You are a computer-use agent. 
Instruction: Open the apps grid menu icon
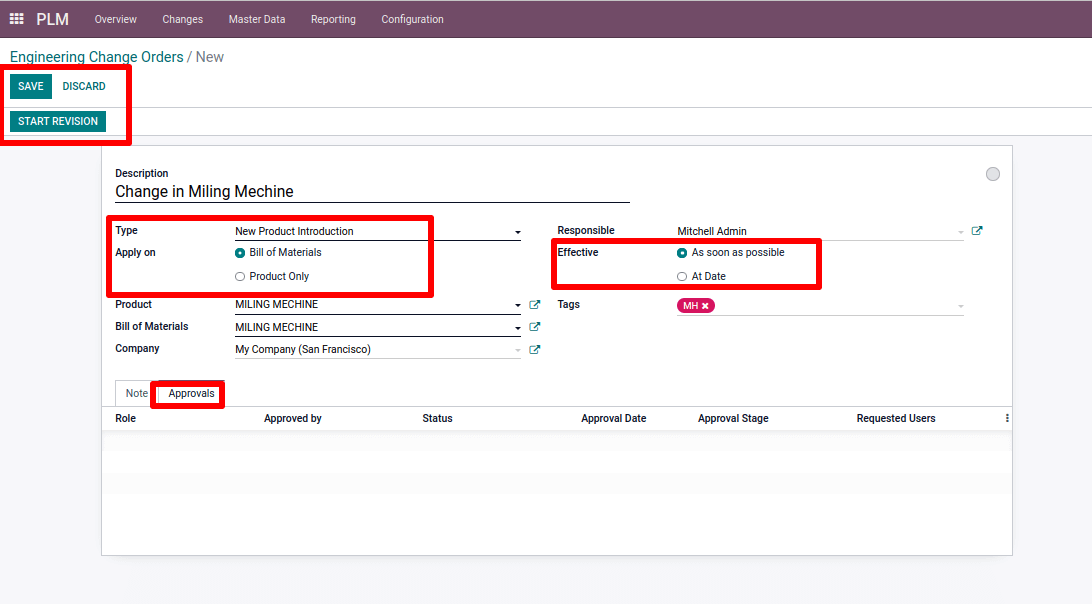point(17,19)
